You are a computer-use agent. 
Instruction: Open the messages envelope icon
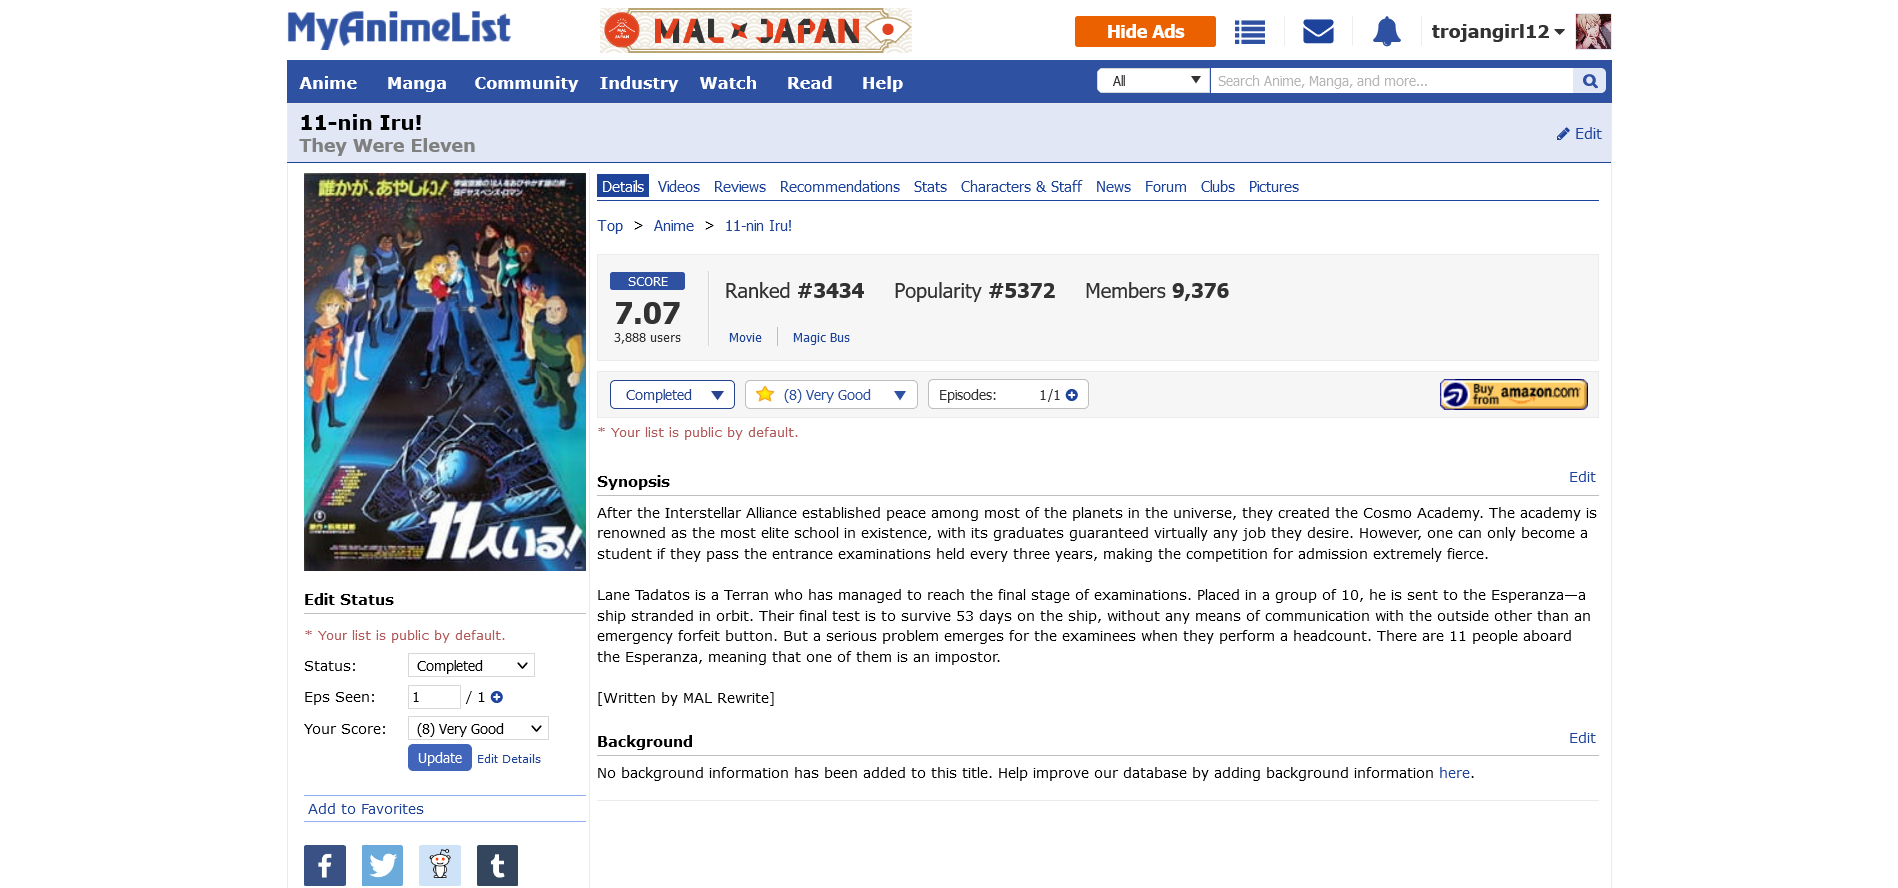[1318, 32]
